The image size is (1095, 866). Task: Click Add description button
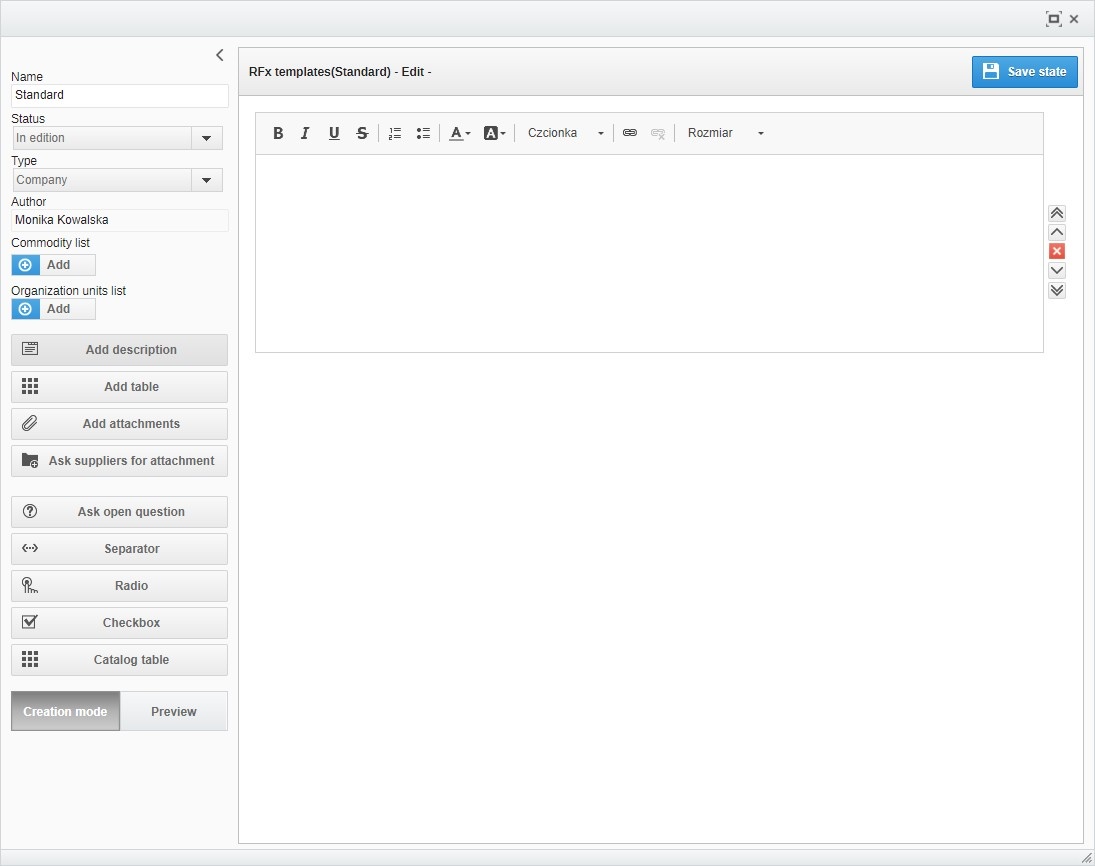coord(119,350)
